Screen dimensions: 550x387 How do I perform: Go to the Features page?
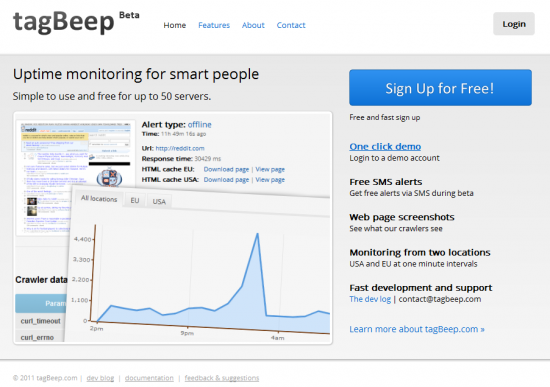pyautogui.click(x=214, y=25)
